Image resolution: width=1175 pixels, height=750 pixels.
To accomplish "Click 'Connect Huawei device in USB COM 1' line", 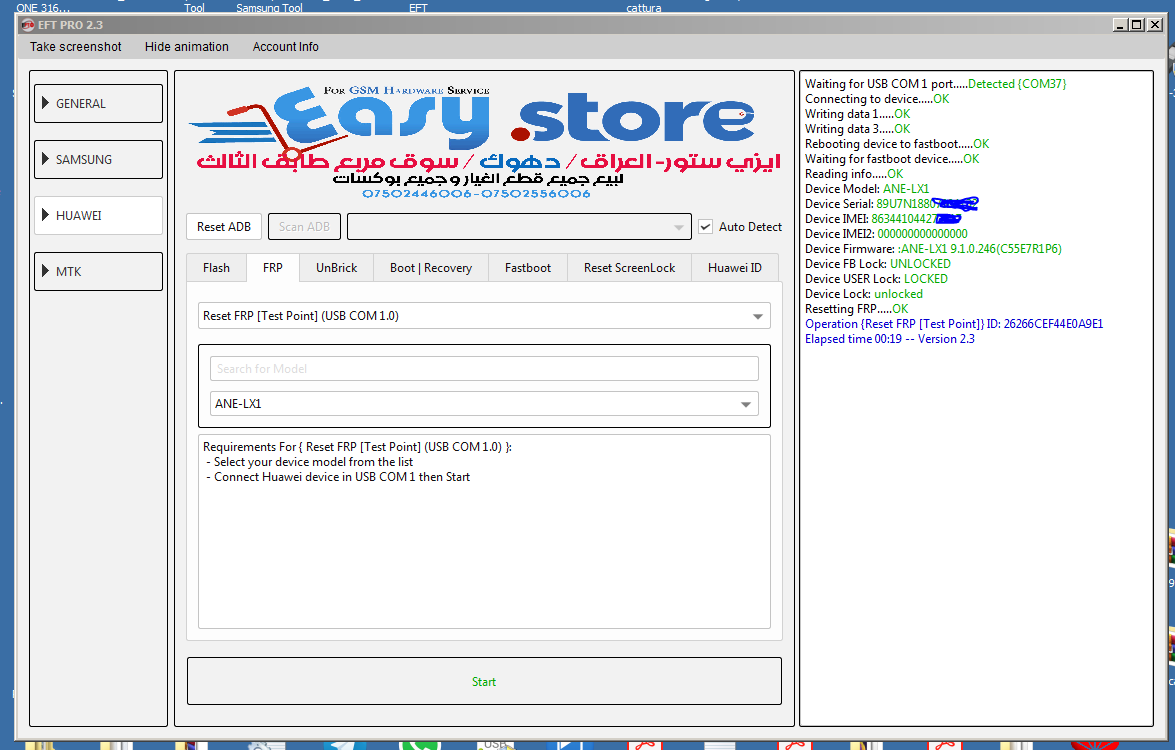I will [x=338, y=477].
